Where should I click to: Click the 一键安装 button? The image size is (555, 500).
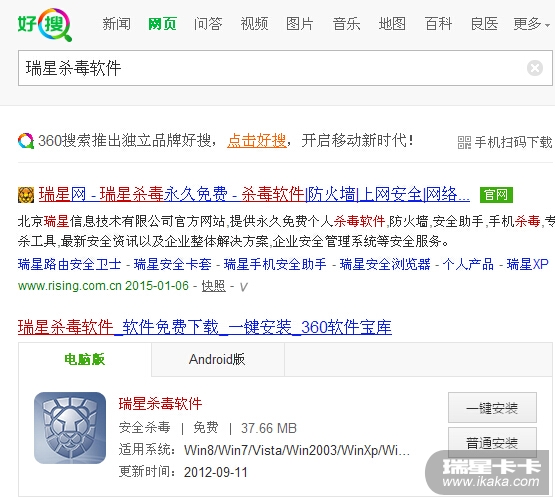[492, 408]
